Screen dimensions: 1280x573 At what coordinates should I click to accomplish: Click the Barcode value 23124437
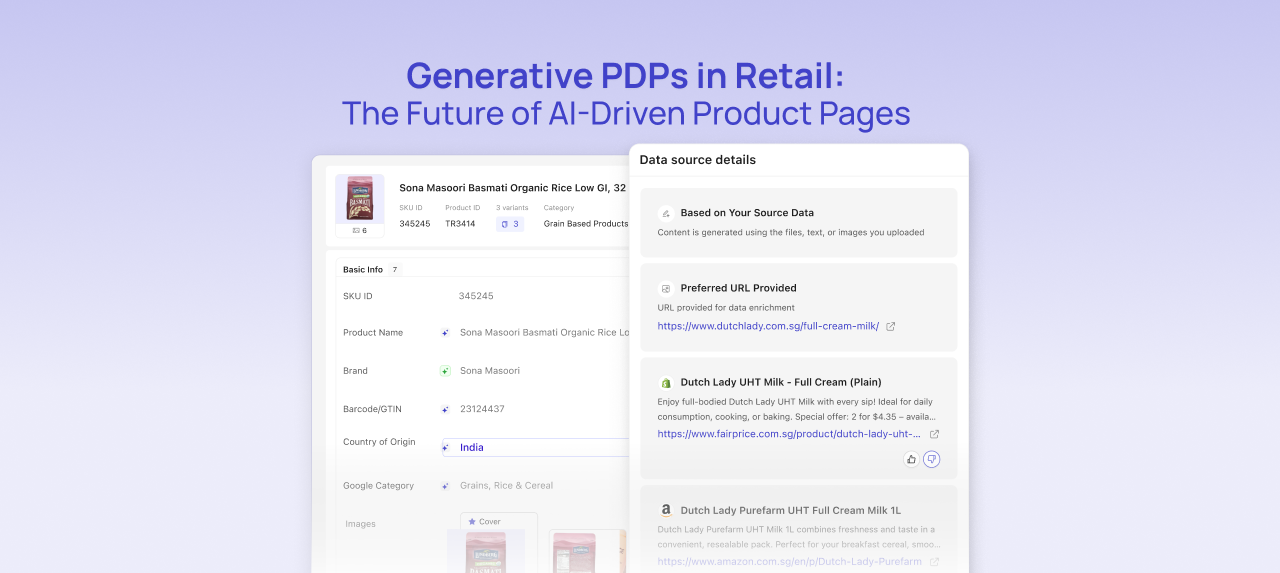[482, 409]
